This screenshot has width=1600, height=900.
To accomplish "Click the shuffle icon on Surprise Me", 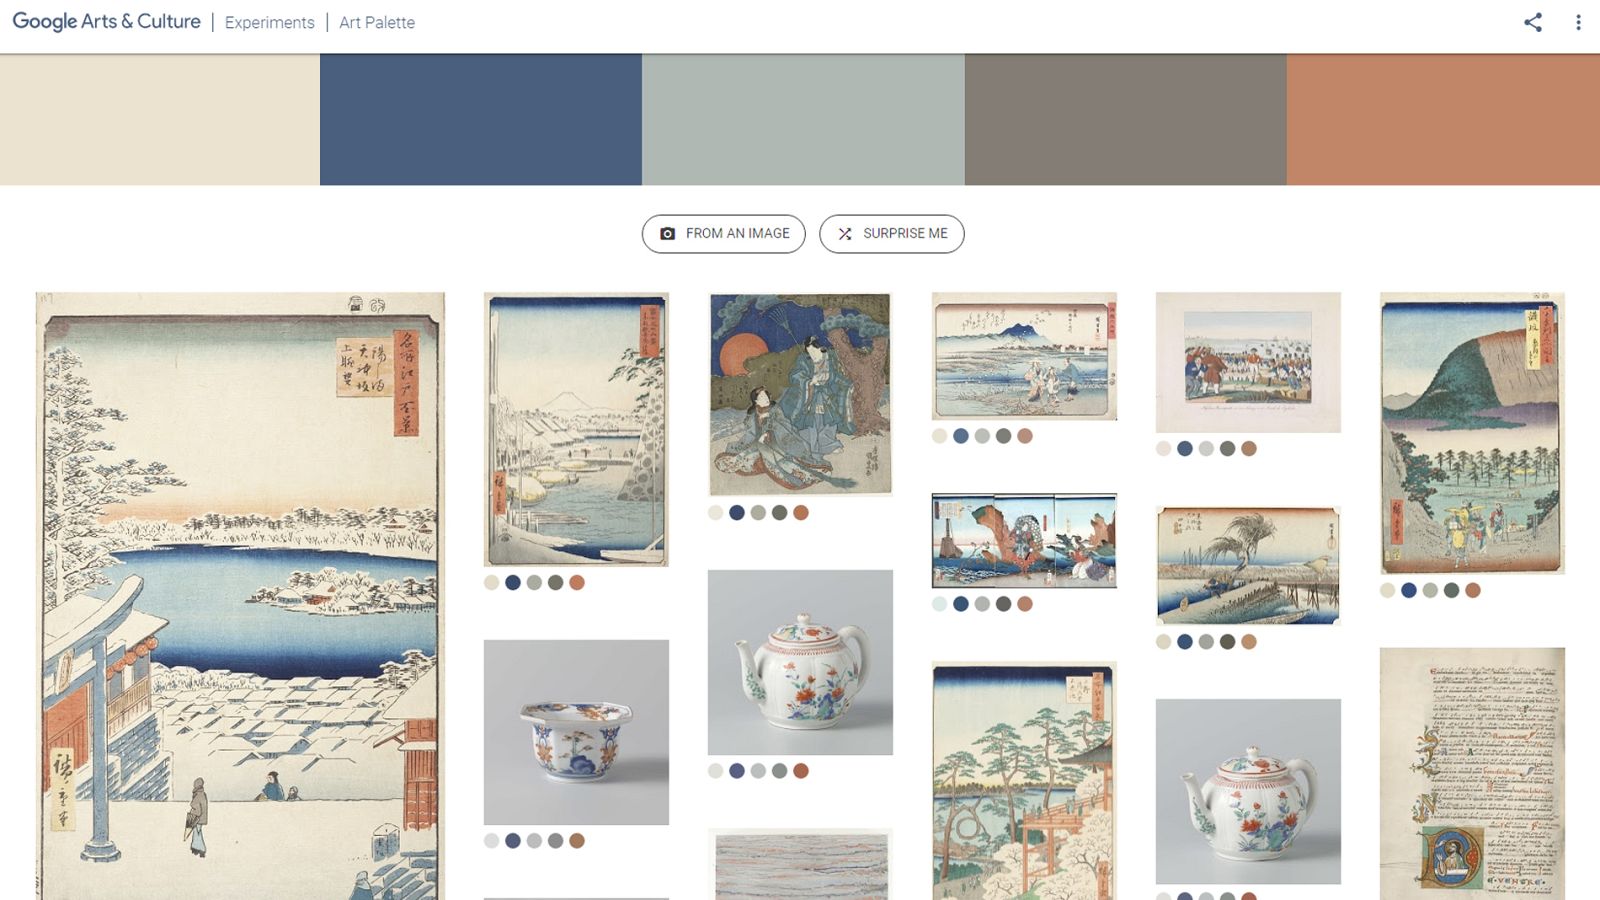I will (x=846, y=233).
